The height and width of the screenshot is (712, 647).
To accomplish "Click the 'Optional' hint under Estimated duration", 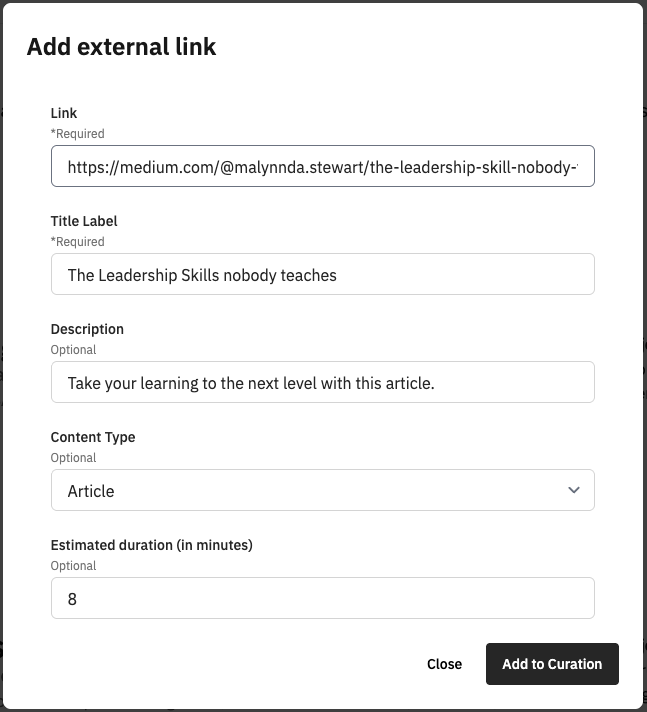I will click(x=73, y=566).
